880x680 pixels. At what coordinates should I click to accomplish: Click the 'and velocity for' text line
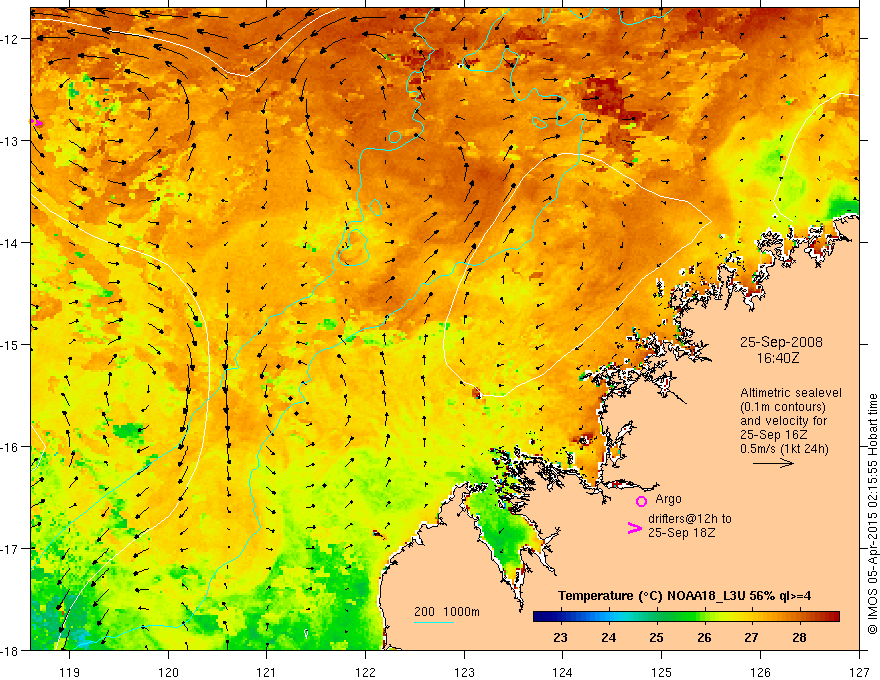click(783, 421)
